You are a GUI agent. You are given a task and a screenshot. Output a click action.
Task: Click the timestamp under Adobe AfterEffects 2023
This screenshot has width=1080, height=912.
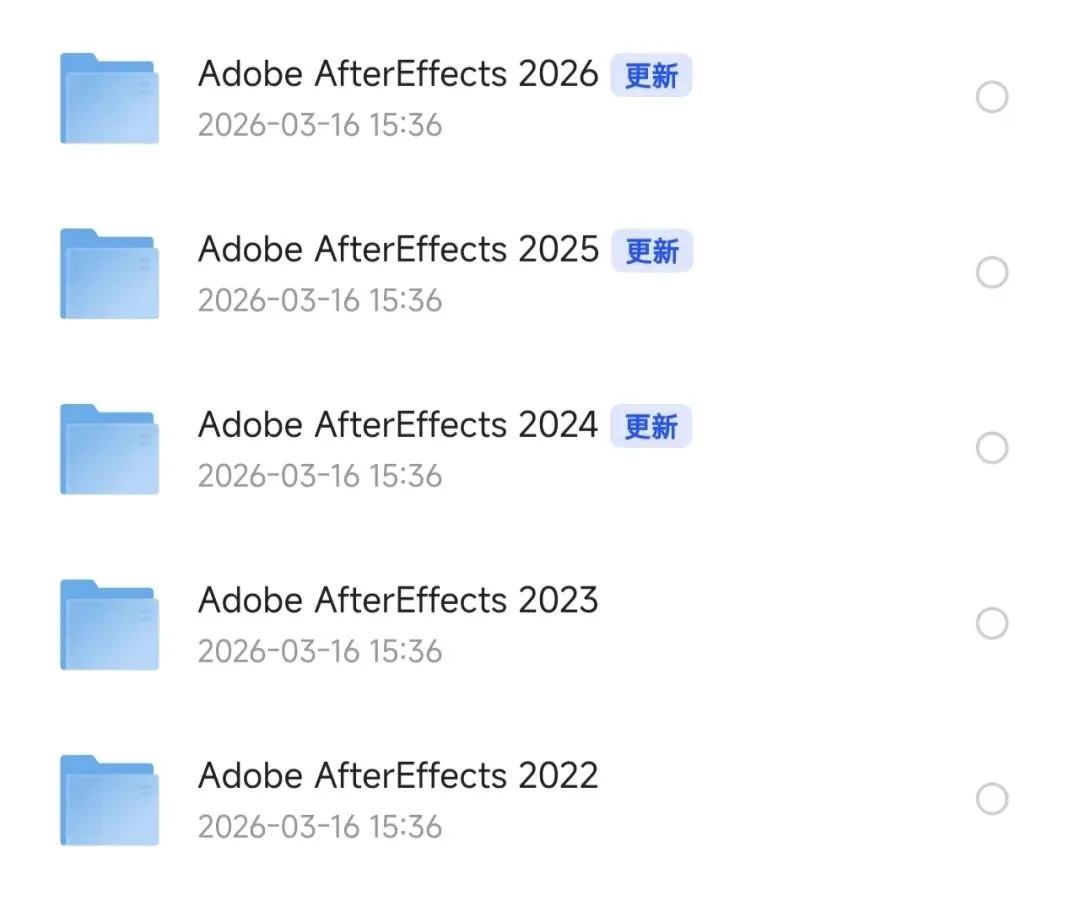[320, 652]
